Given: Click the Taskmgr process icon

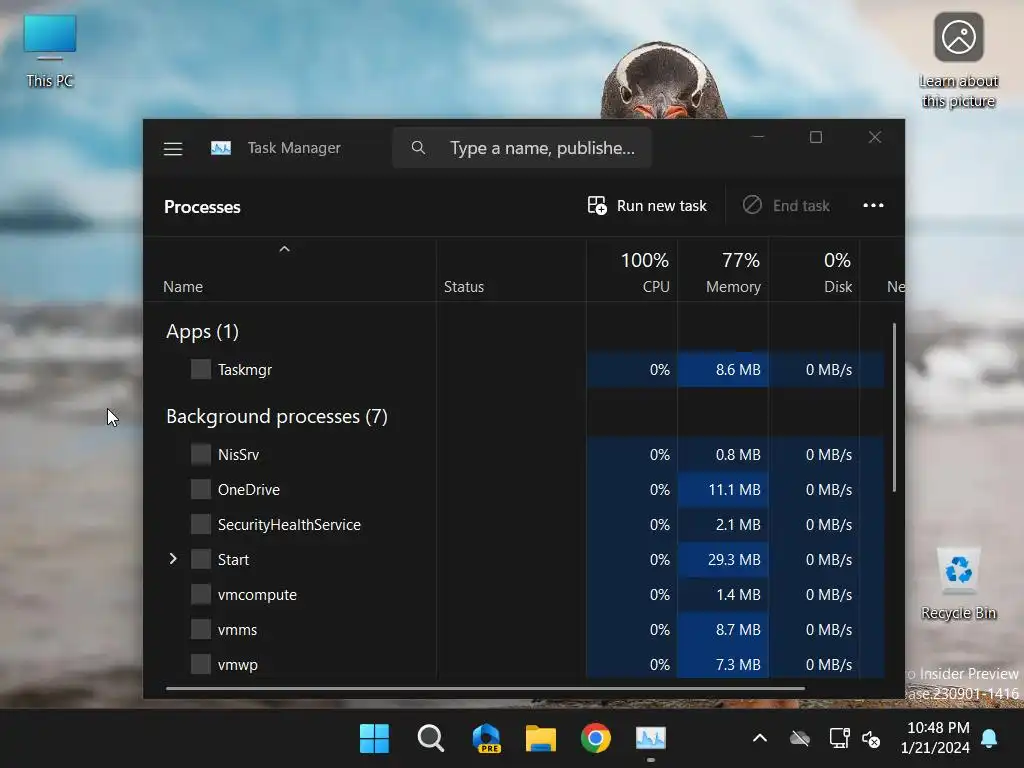Looking at the screenshot, I should (200, 369).
